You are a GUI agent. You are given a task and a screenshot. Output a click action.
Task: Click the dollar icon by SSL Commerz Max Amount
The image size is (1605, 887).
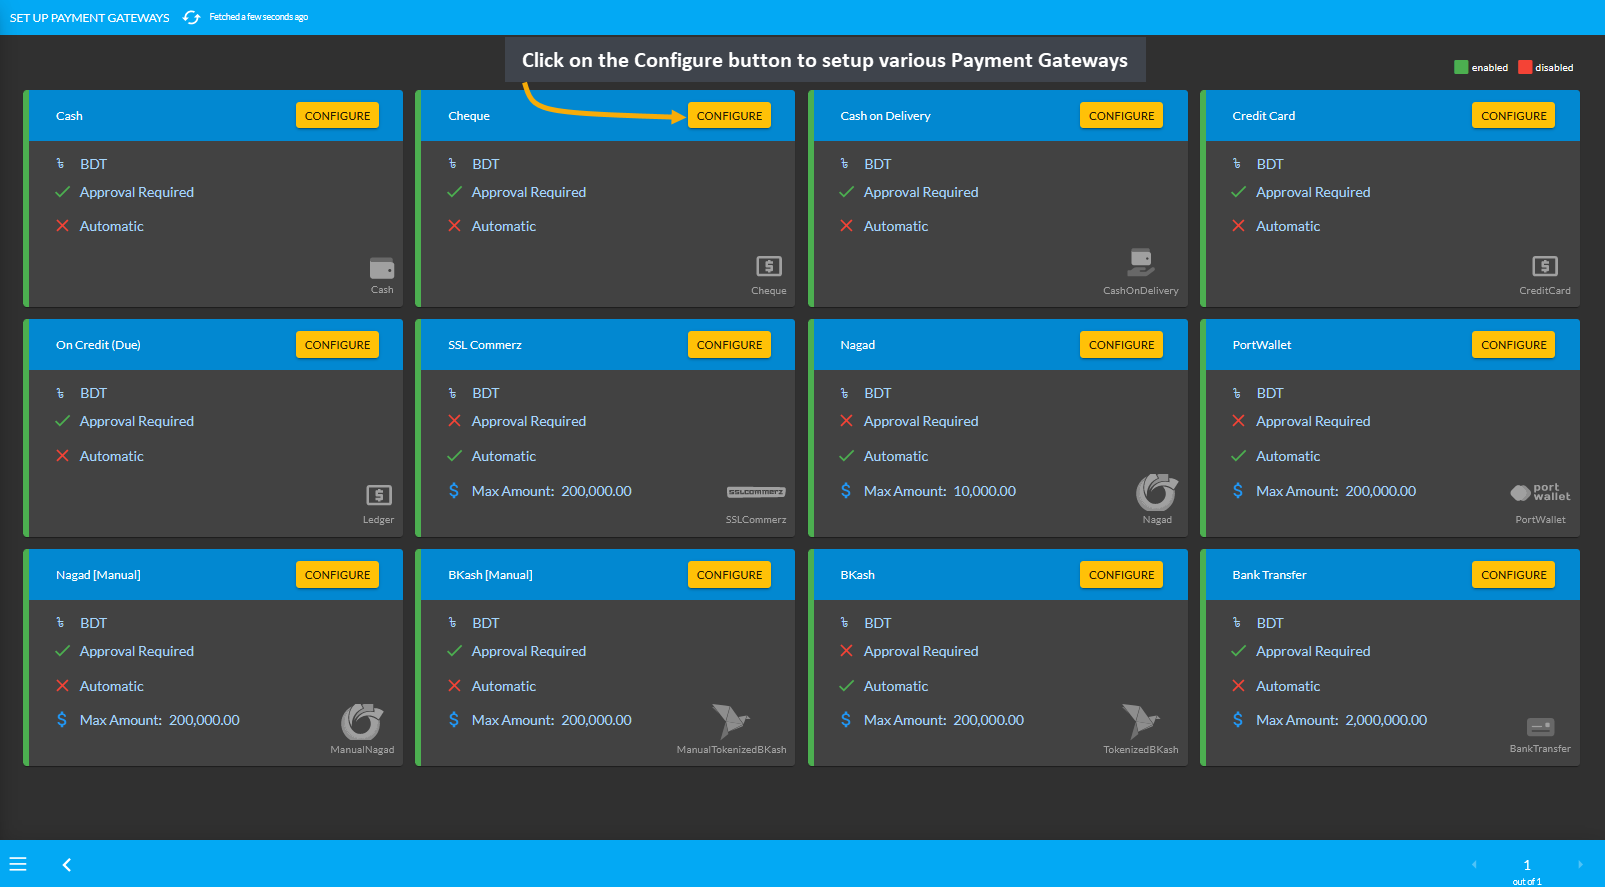point(454,491)
